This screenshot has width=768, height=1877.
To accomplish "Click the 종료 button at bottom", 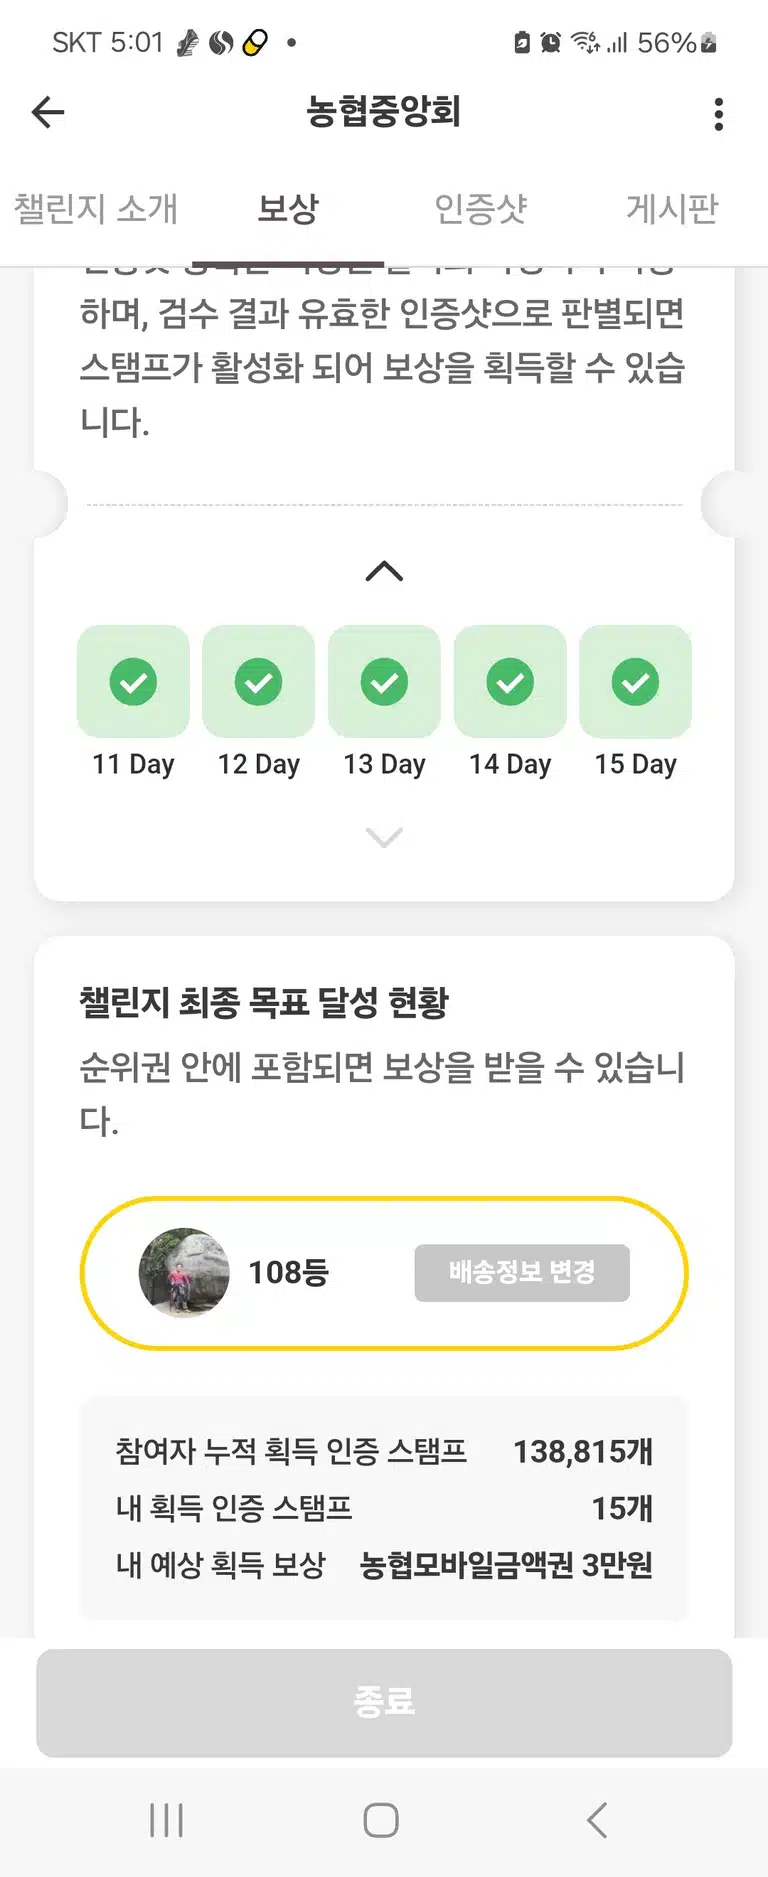I will pos(384,1702).
